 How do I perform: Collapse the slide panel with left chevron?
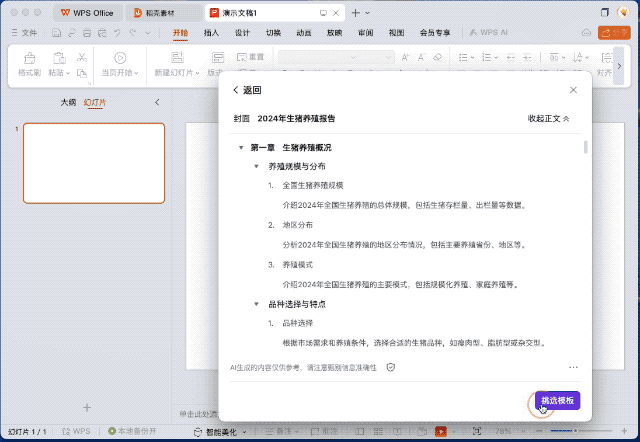click(x=157, y=102)
